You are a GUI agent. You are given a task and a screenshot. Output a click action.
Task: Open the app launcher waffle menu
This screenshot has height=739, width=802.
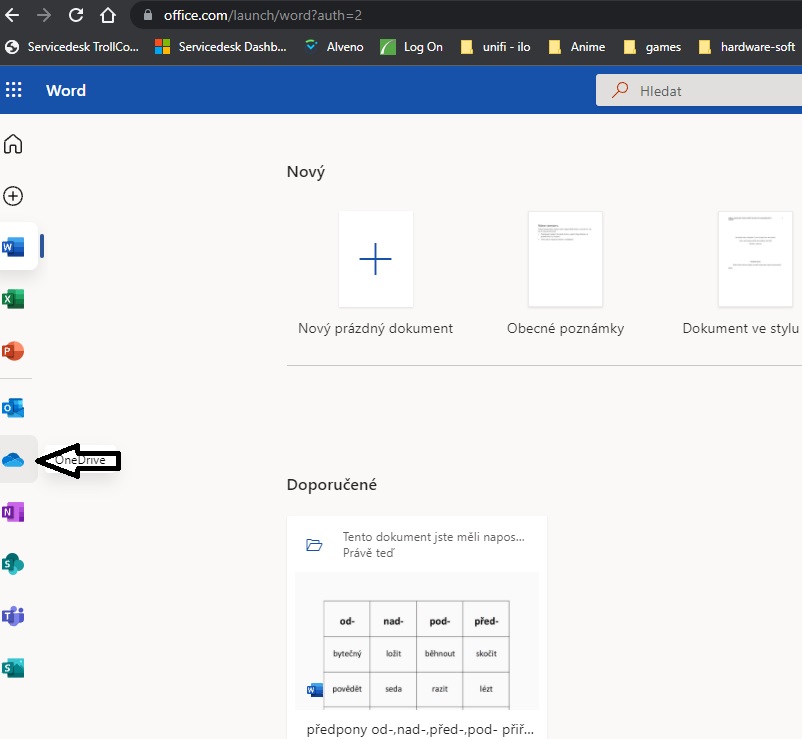coord(14,90)
